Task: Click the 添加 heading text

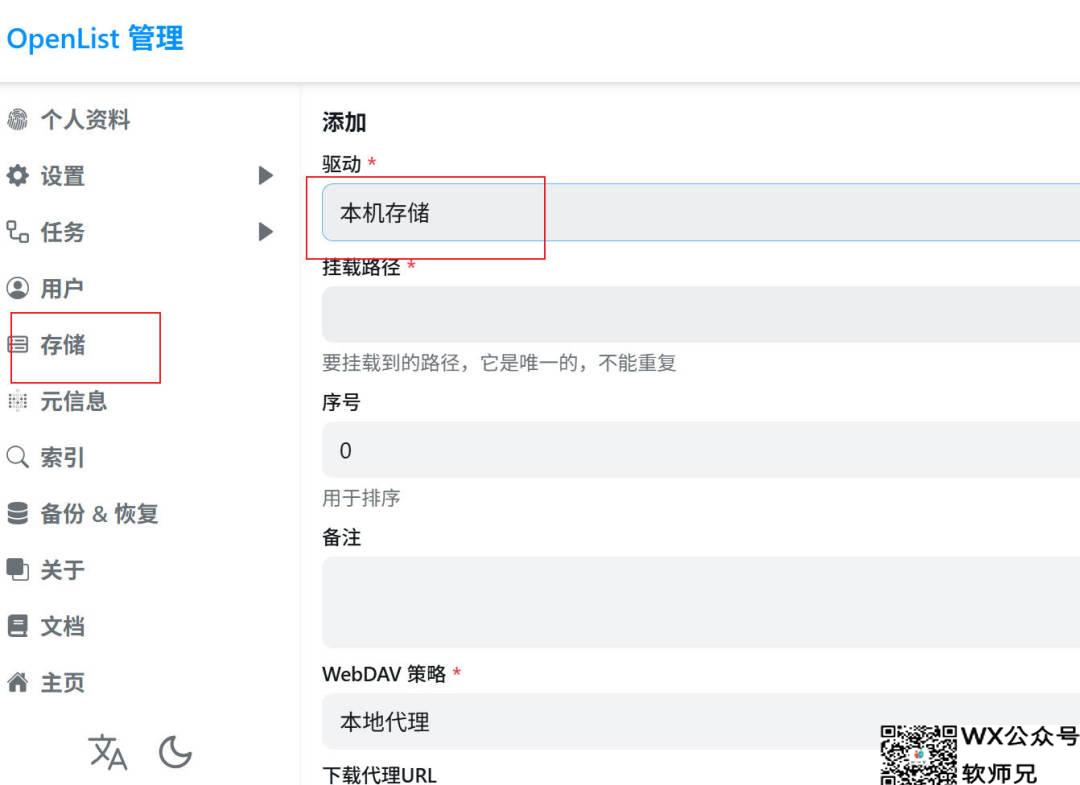Action: [x=344, y=123]
